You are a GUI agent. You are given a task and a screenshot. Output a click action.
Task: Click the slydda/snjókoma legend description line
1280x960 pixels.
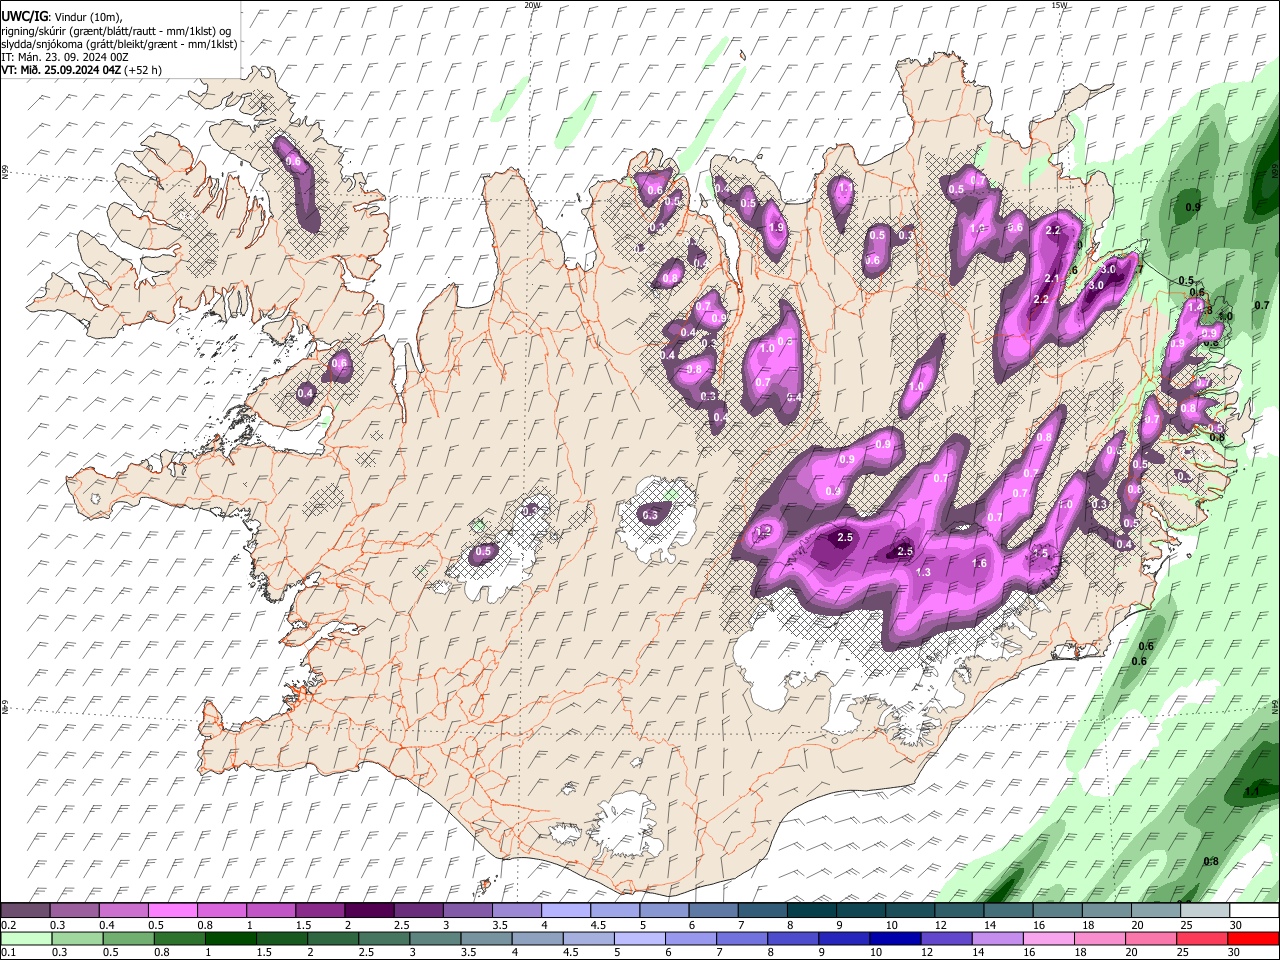click(119, 44)
